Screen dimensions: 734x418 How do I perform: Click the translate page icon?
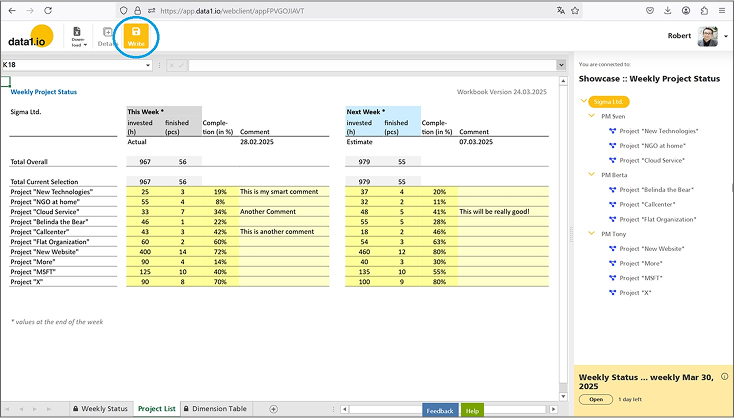coord(561,10)
